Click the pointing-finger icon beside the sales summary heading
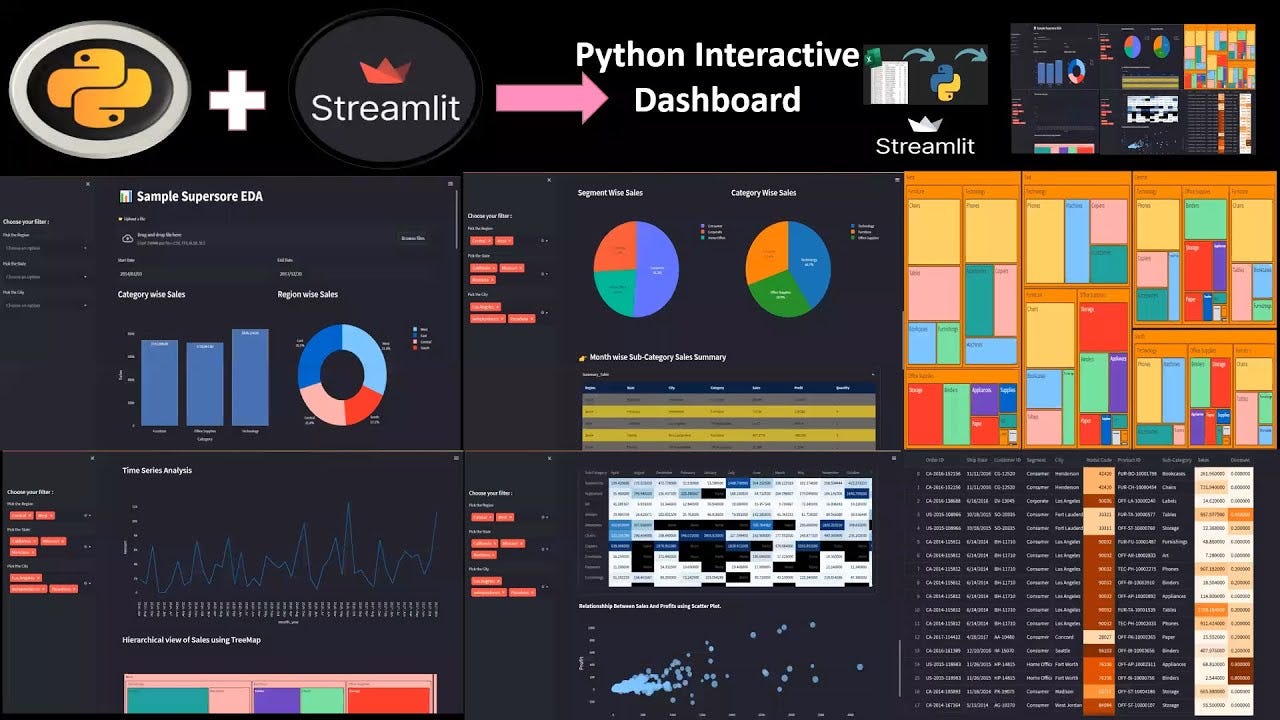Screen dimensions: 1280x720 [581, 357]
